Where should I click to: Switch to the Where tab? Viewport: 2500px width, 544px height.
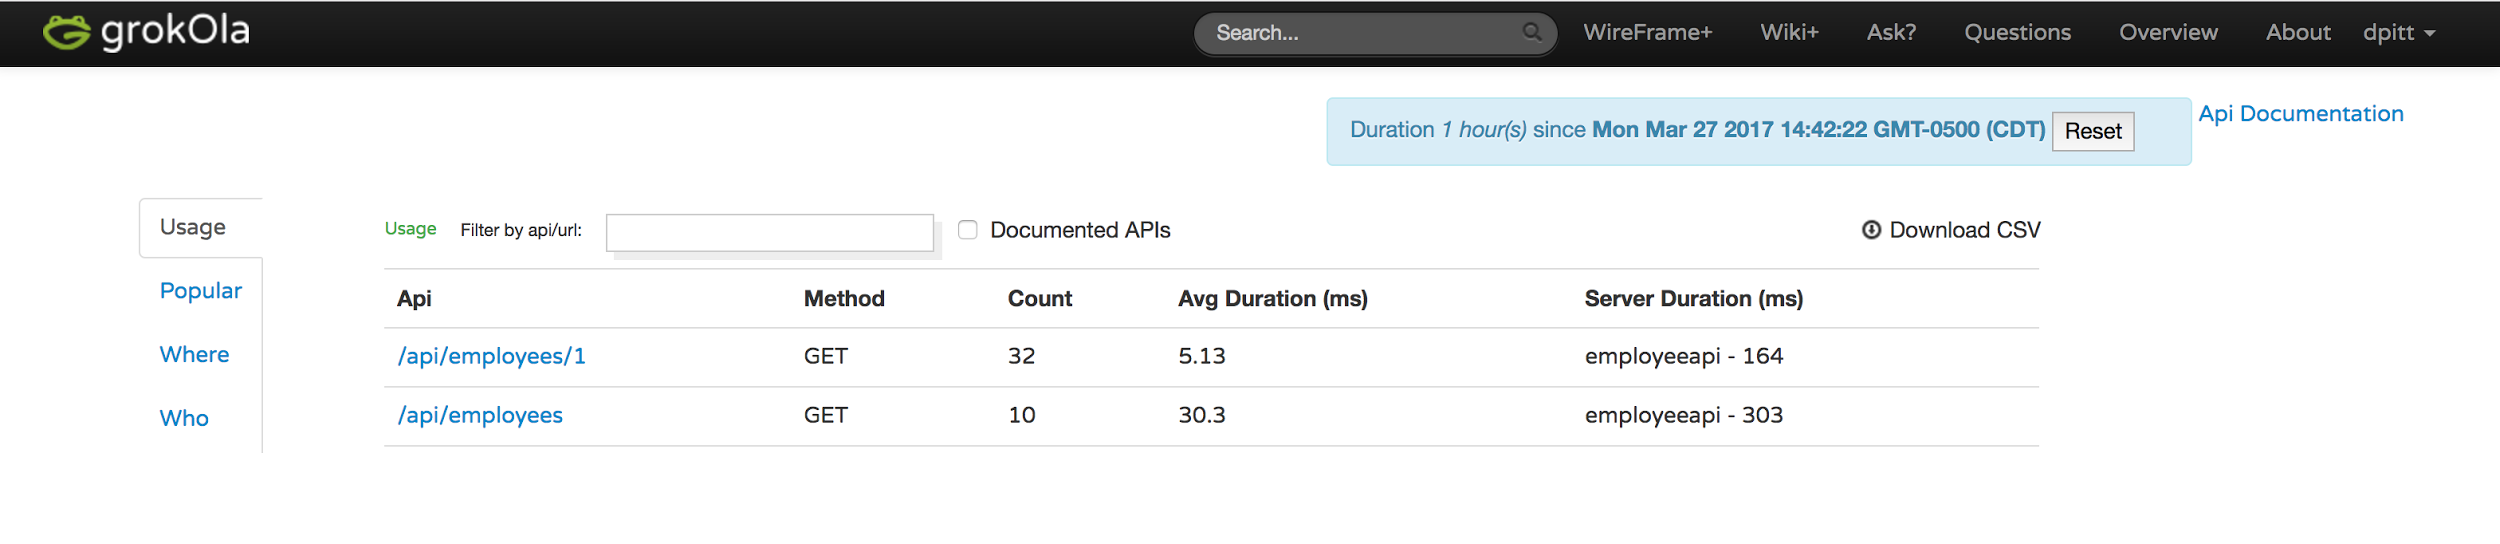(194, 355)
